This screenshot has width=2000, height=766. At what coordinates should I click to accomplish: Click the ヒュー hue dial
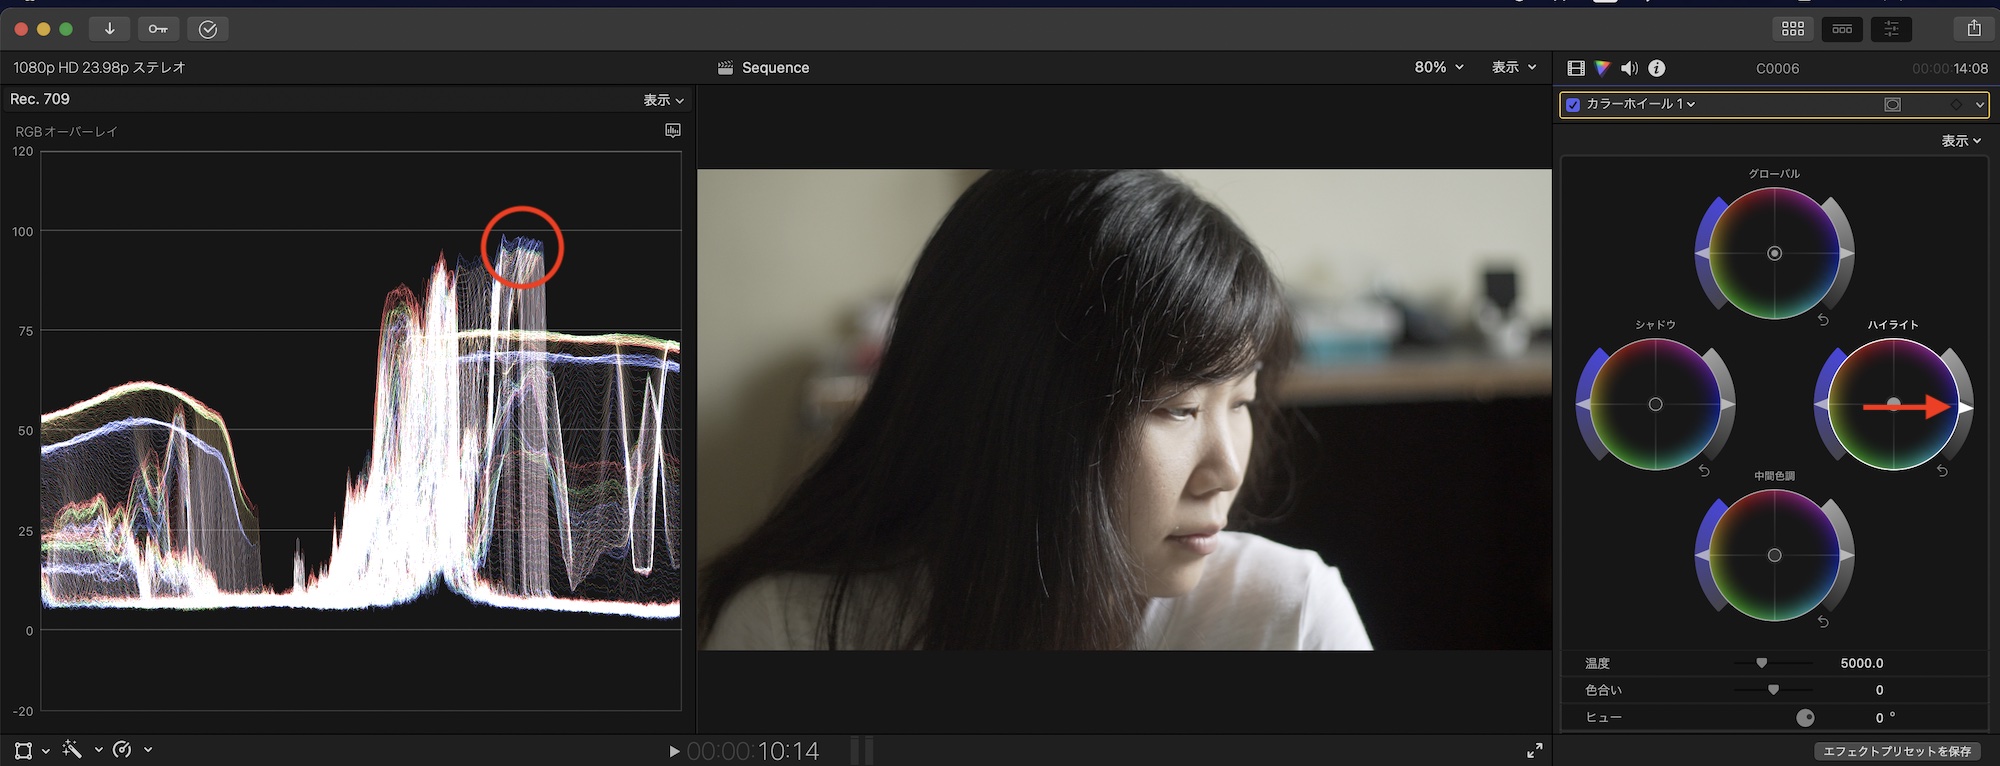(1805, 718)
